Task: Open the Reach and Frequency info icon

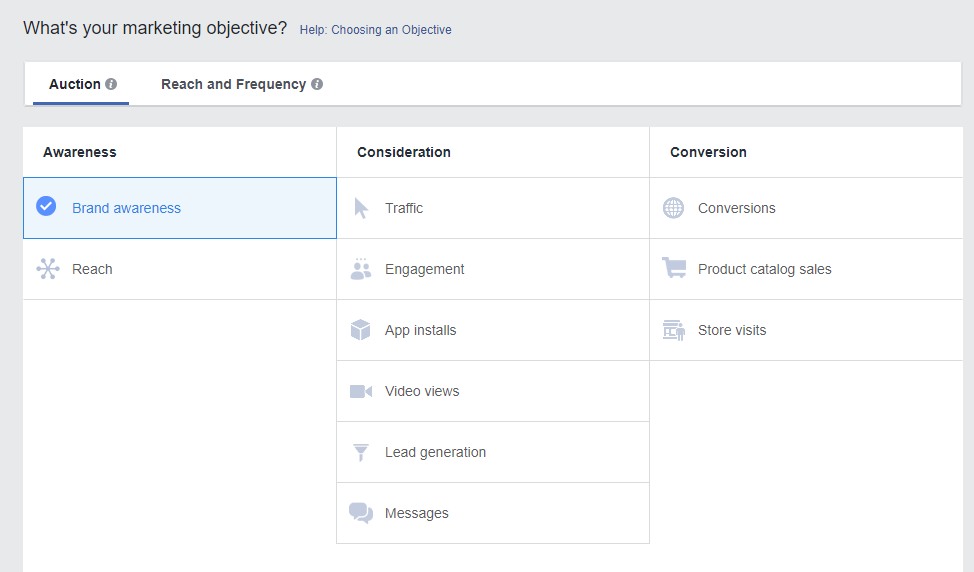Action: (x=317, y=84)
